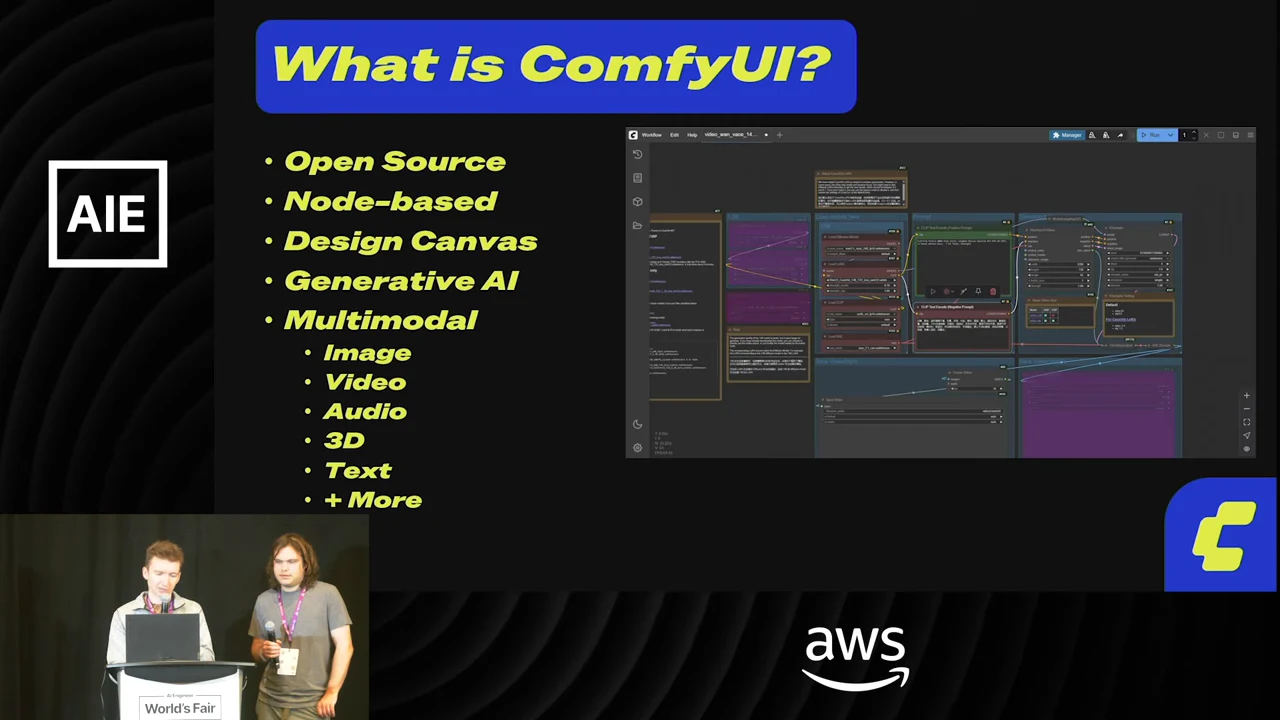
Task: Click the "Generative AI" bullet
Action: tap(401, 281)
